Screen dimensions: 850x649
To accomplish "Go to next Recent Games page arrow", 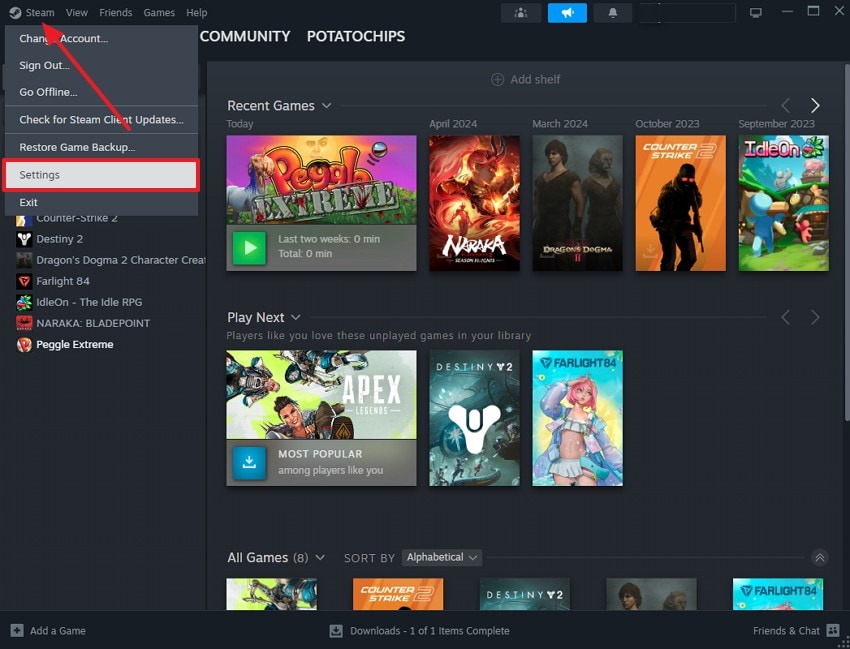I will click(815, 105).
